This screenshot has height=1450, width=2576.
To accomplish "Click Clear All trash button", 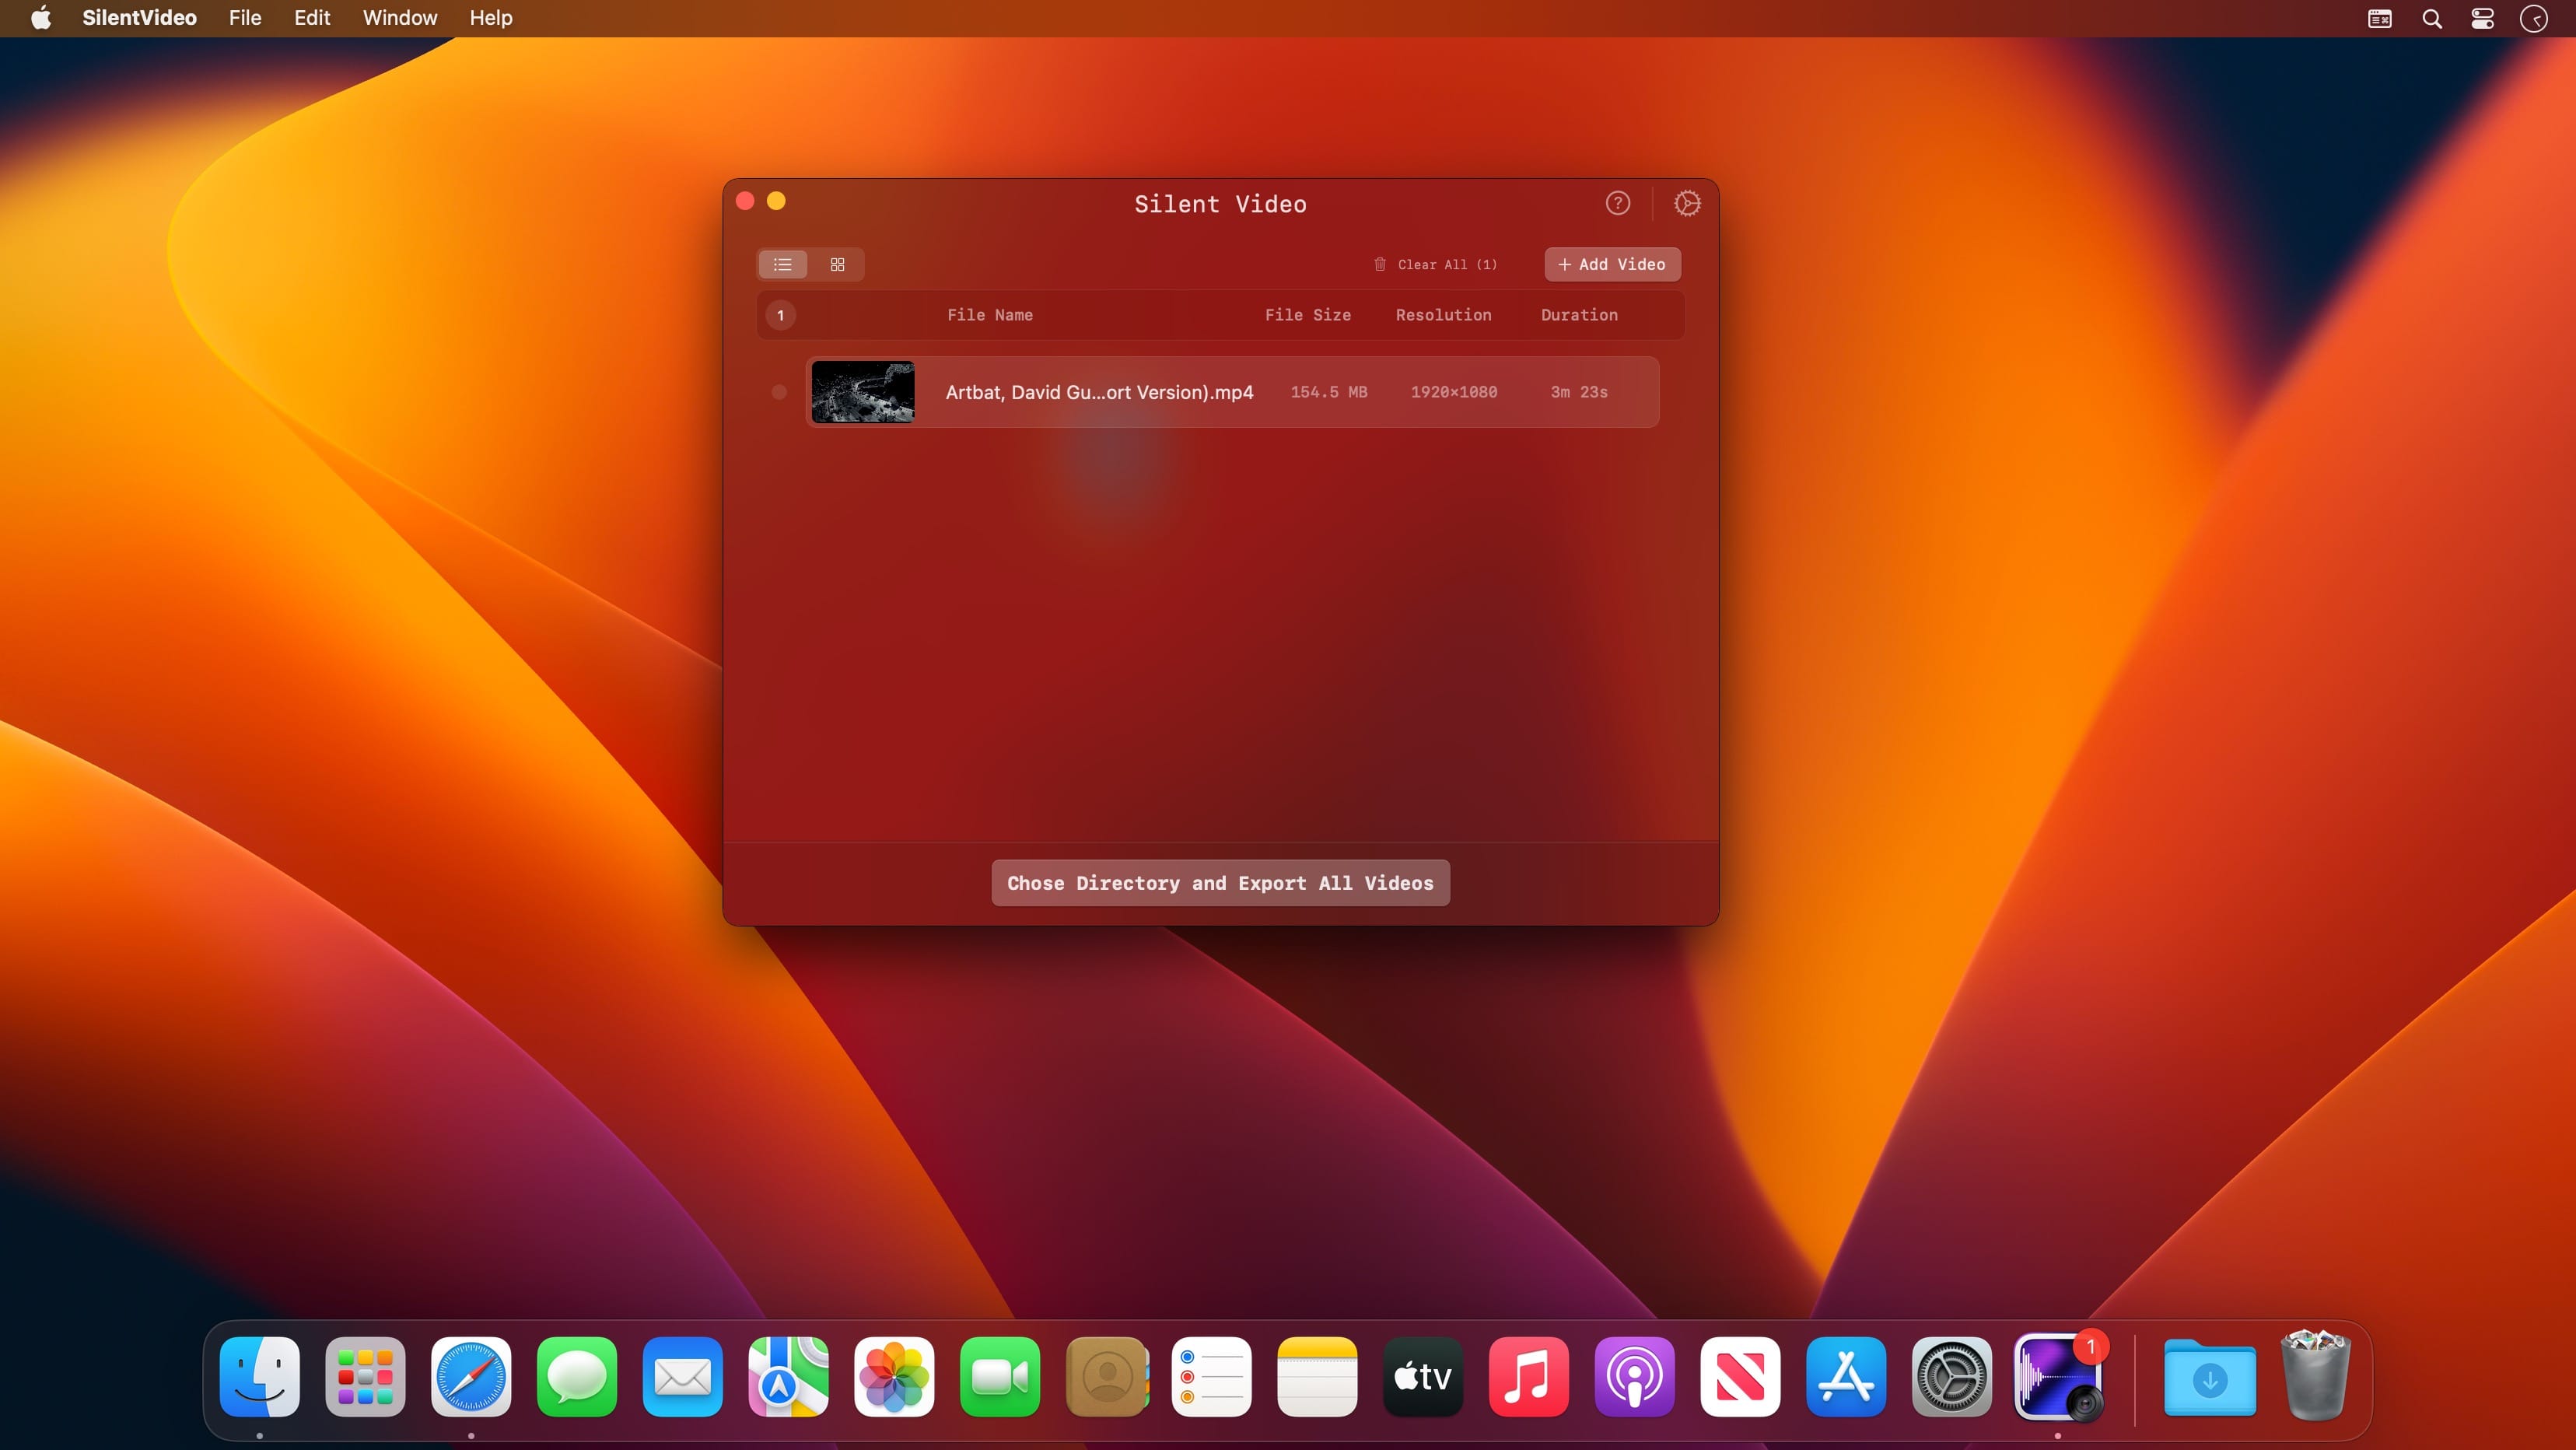I will pos(1436,264).
